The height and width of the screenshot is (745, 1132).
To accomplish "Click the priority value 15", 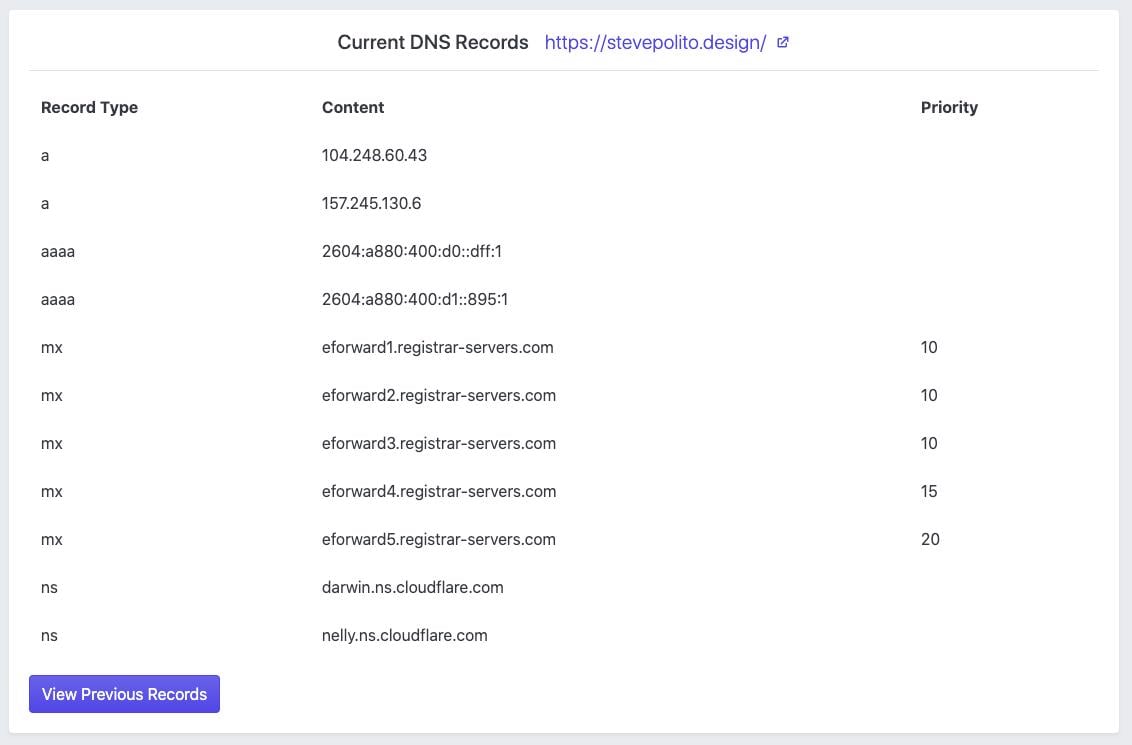I will coord(929,491).
